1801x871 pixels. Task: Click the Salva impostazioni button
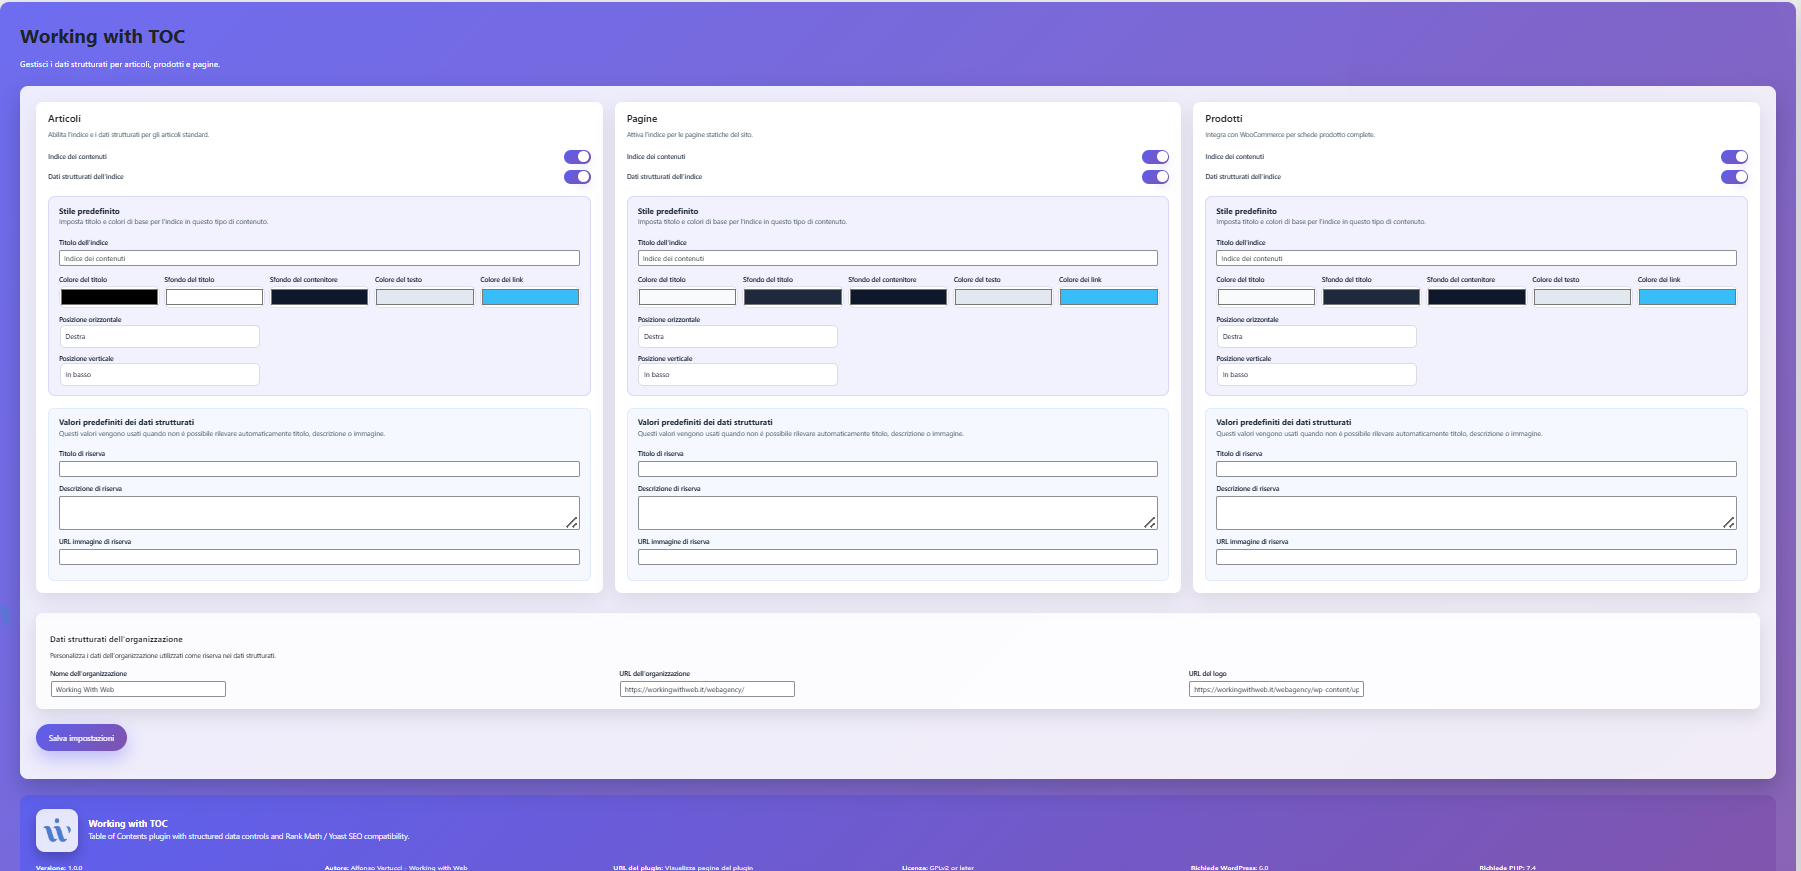(x=81, y=738)
